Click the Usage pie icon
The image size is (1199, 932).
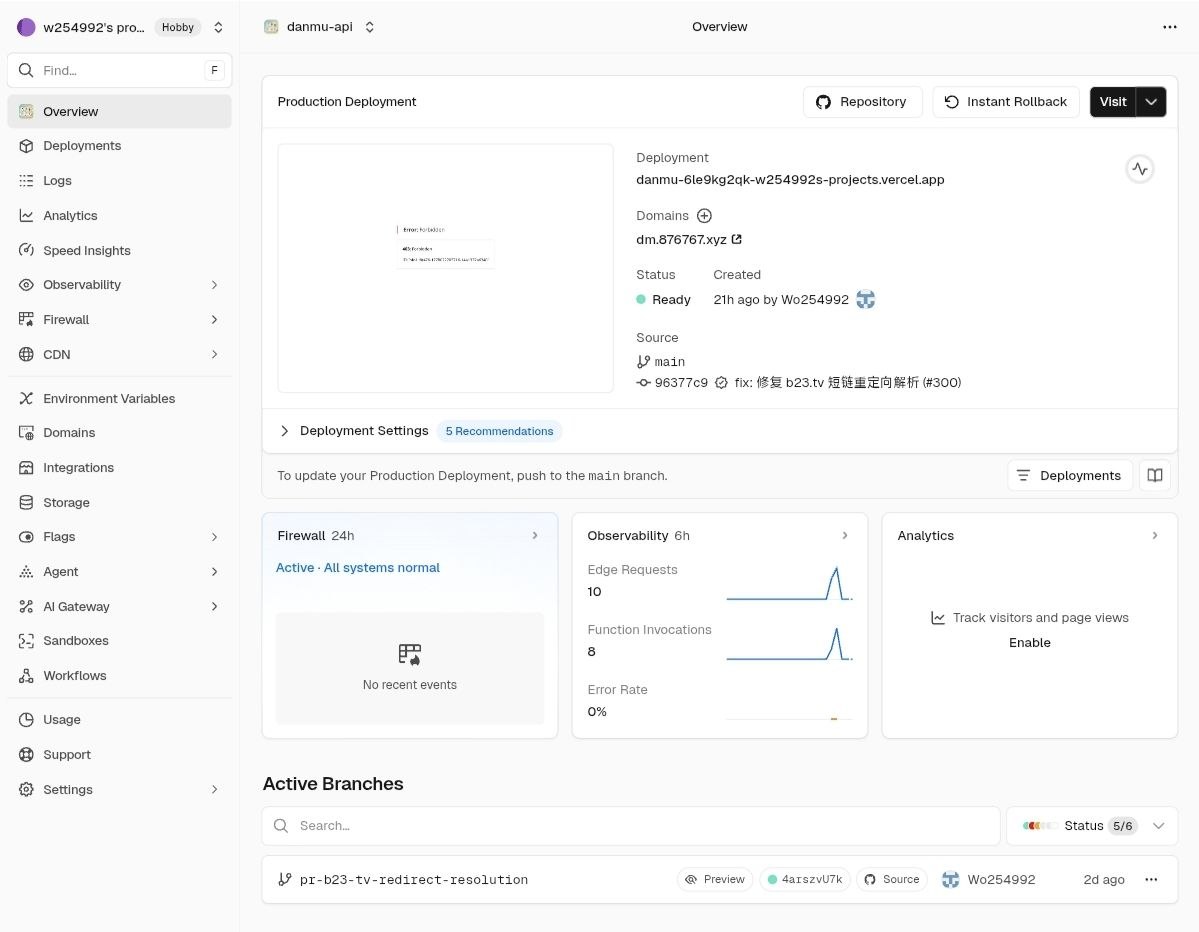[x=26, y=719]
